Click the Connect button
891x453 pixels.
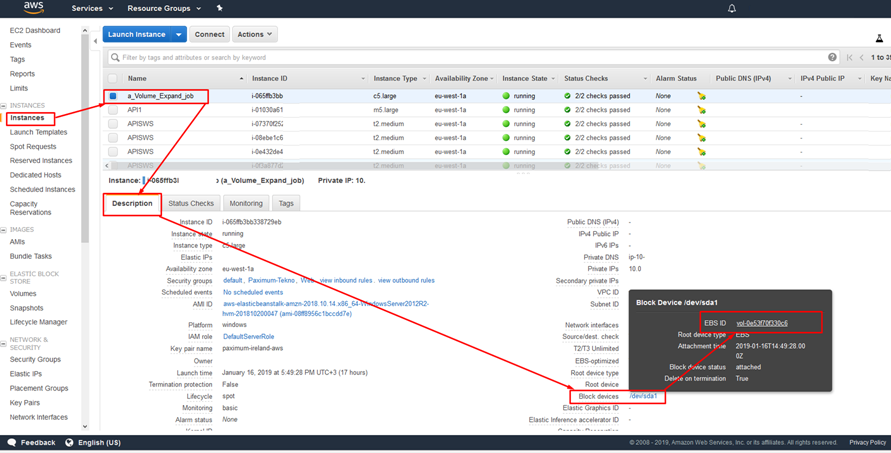point(210,35)
